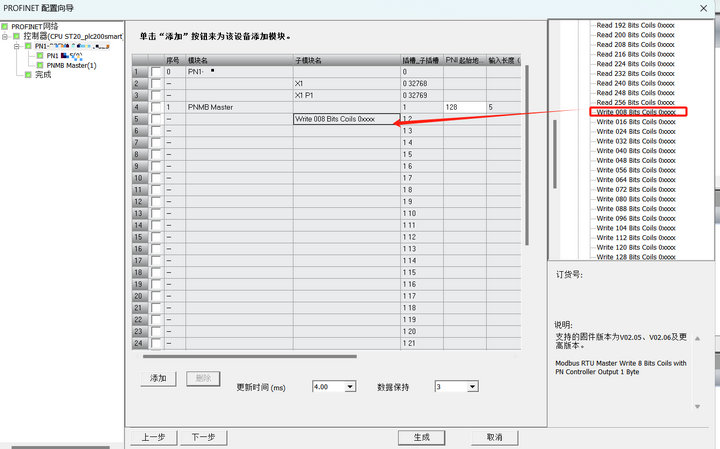Tick the checkbox in table row 15
This screenshot has height=449, width=720.
(156, 237)
